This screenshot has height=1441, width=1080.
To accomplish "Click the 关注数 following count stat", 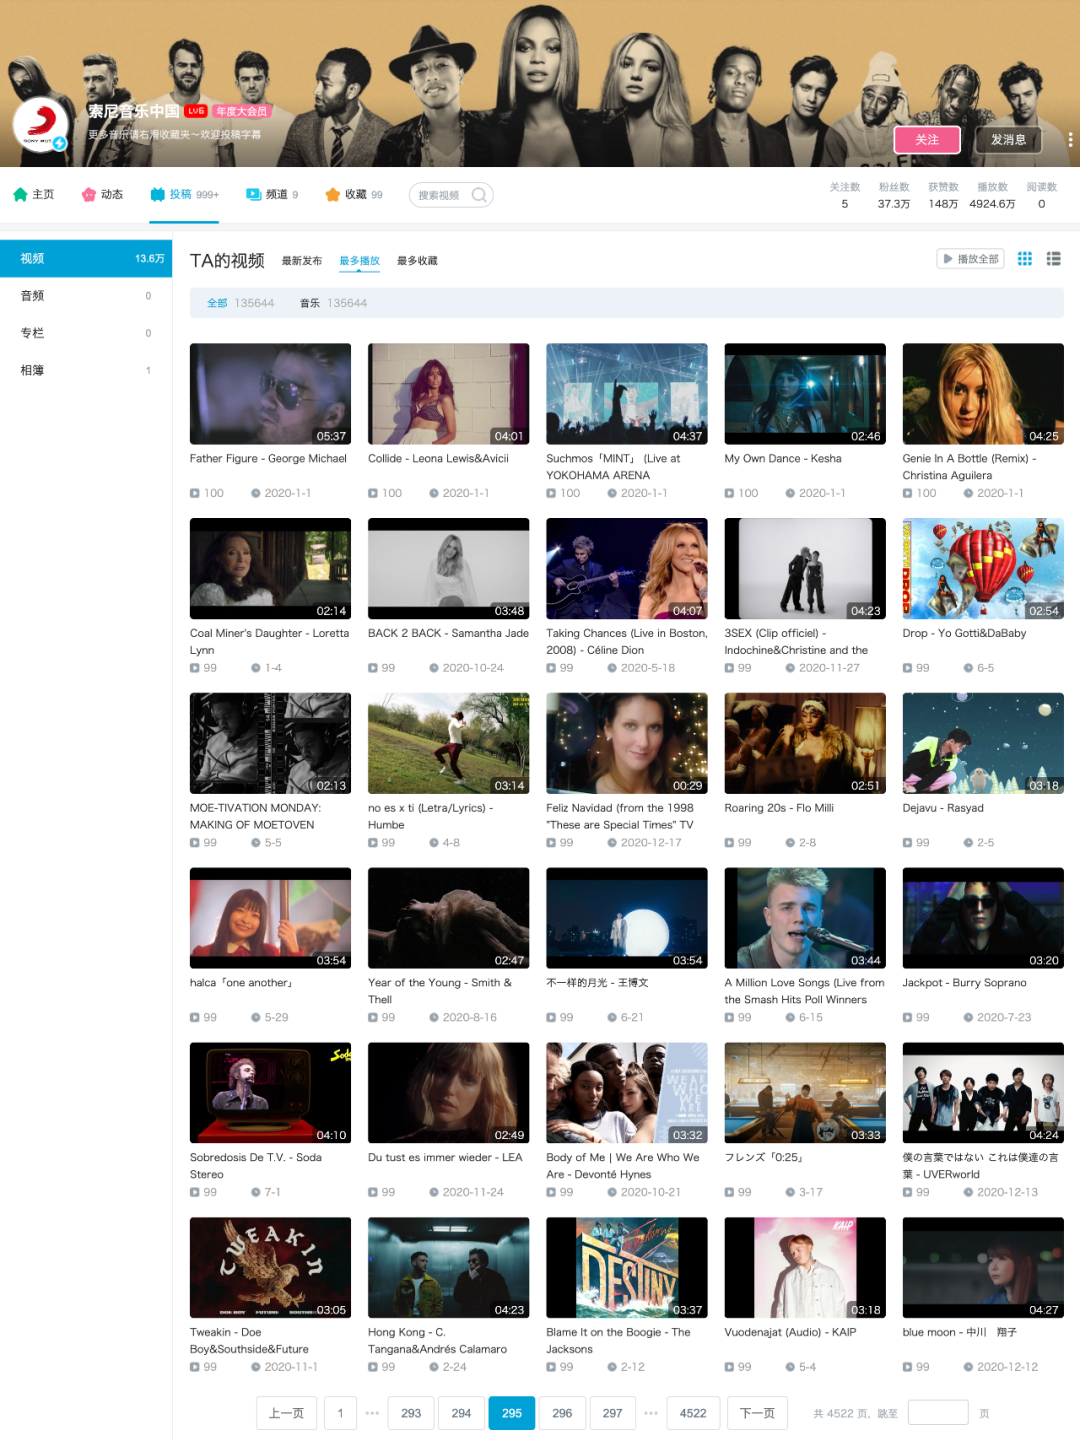I will (845, 196).
